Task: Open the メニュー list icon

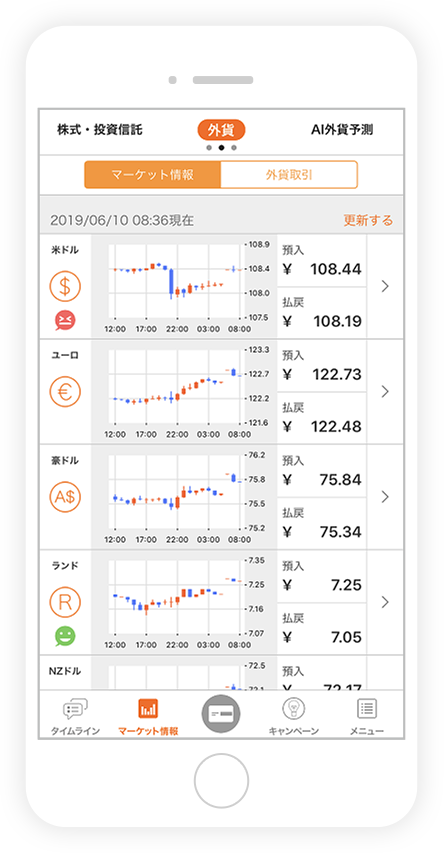Action: (367, 708)
